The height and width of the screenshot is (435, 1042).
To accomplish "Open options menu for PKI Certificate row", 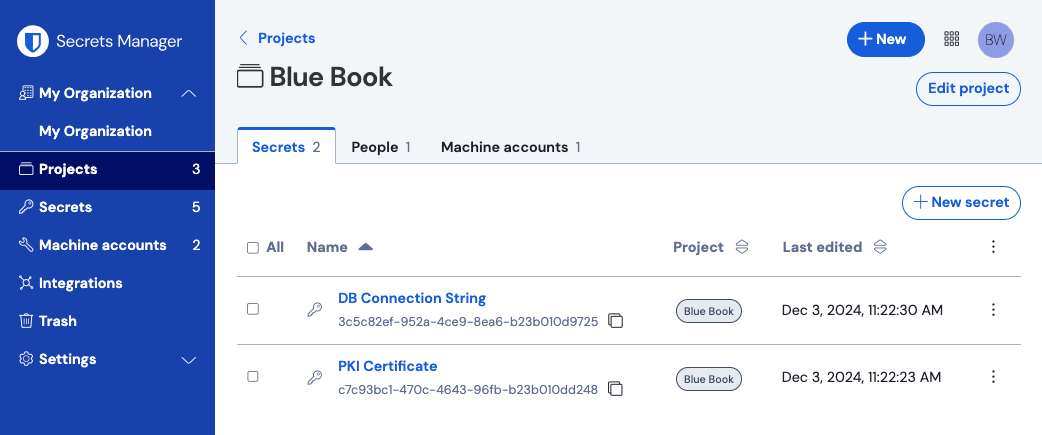I will coord(993,377).
